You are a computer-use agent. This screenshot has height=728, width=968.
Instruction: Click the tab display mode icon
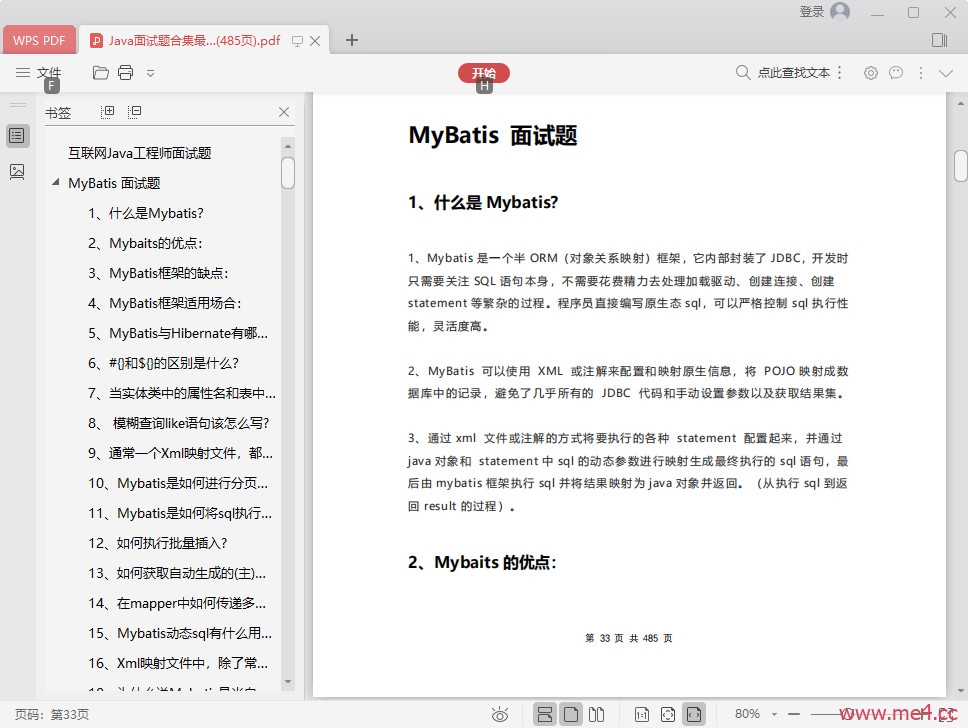(x=297, y=41)
